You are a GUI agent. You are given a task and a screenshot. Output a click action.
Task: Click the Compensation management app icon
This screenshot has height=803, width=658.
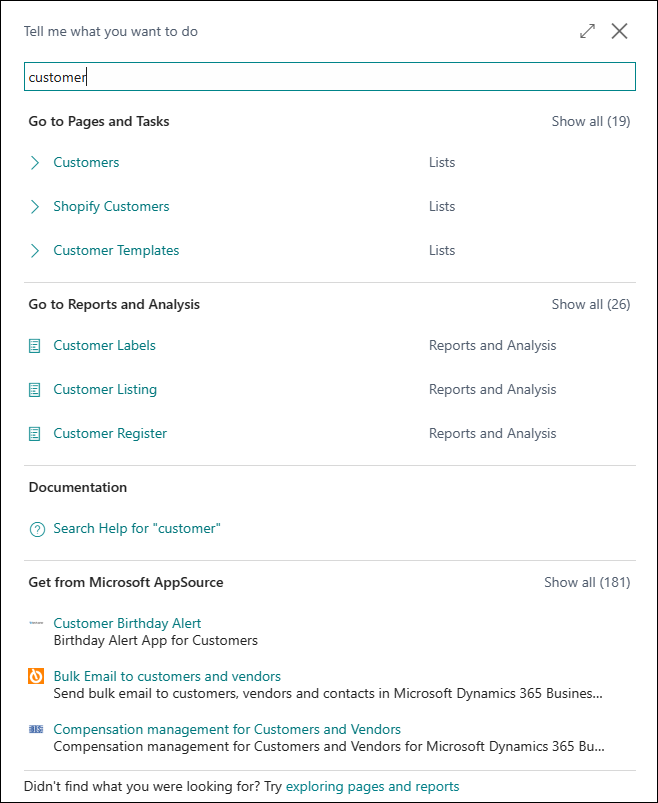(36, 729)
